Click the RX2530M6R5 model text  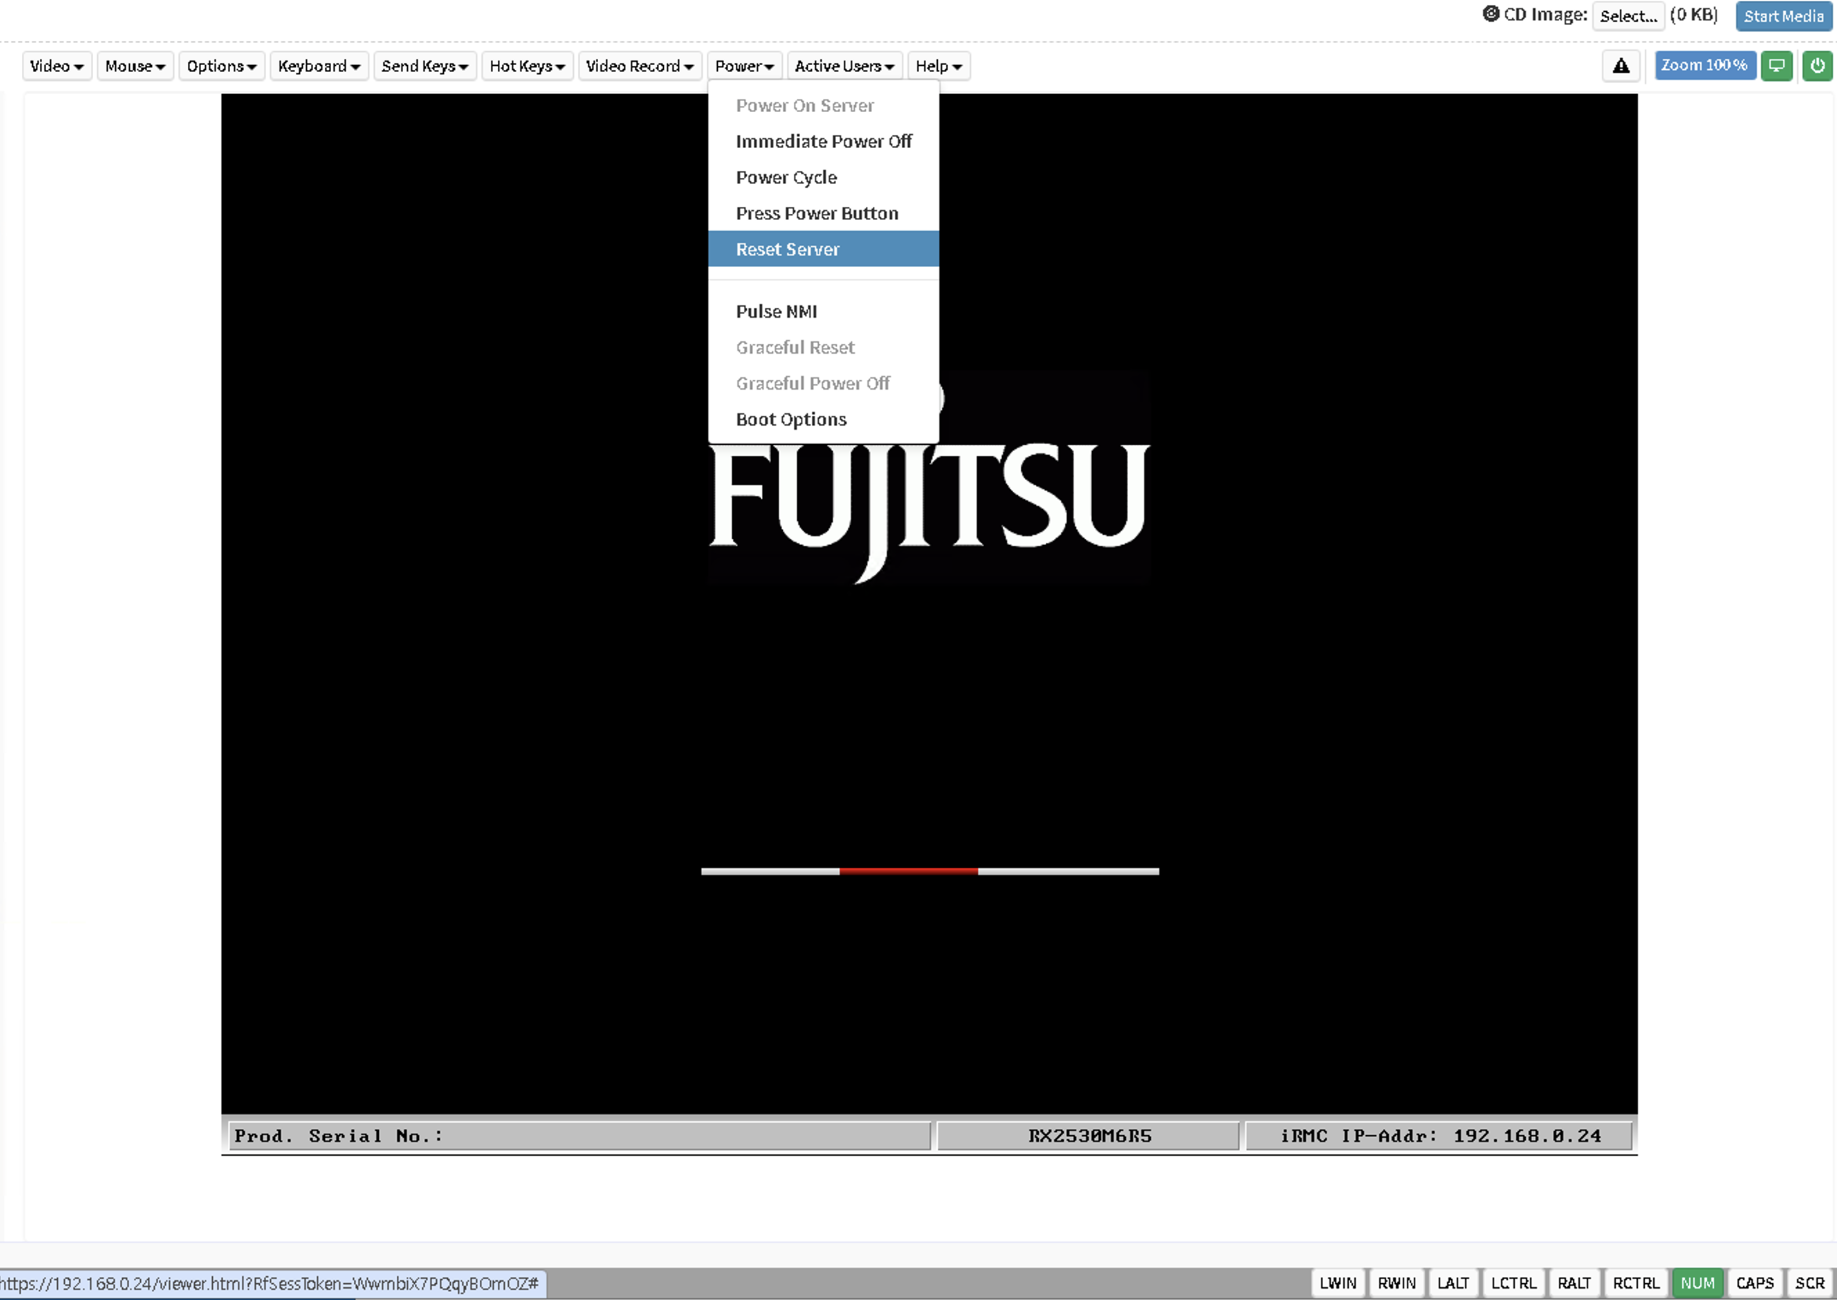point(1090,1136)
